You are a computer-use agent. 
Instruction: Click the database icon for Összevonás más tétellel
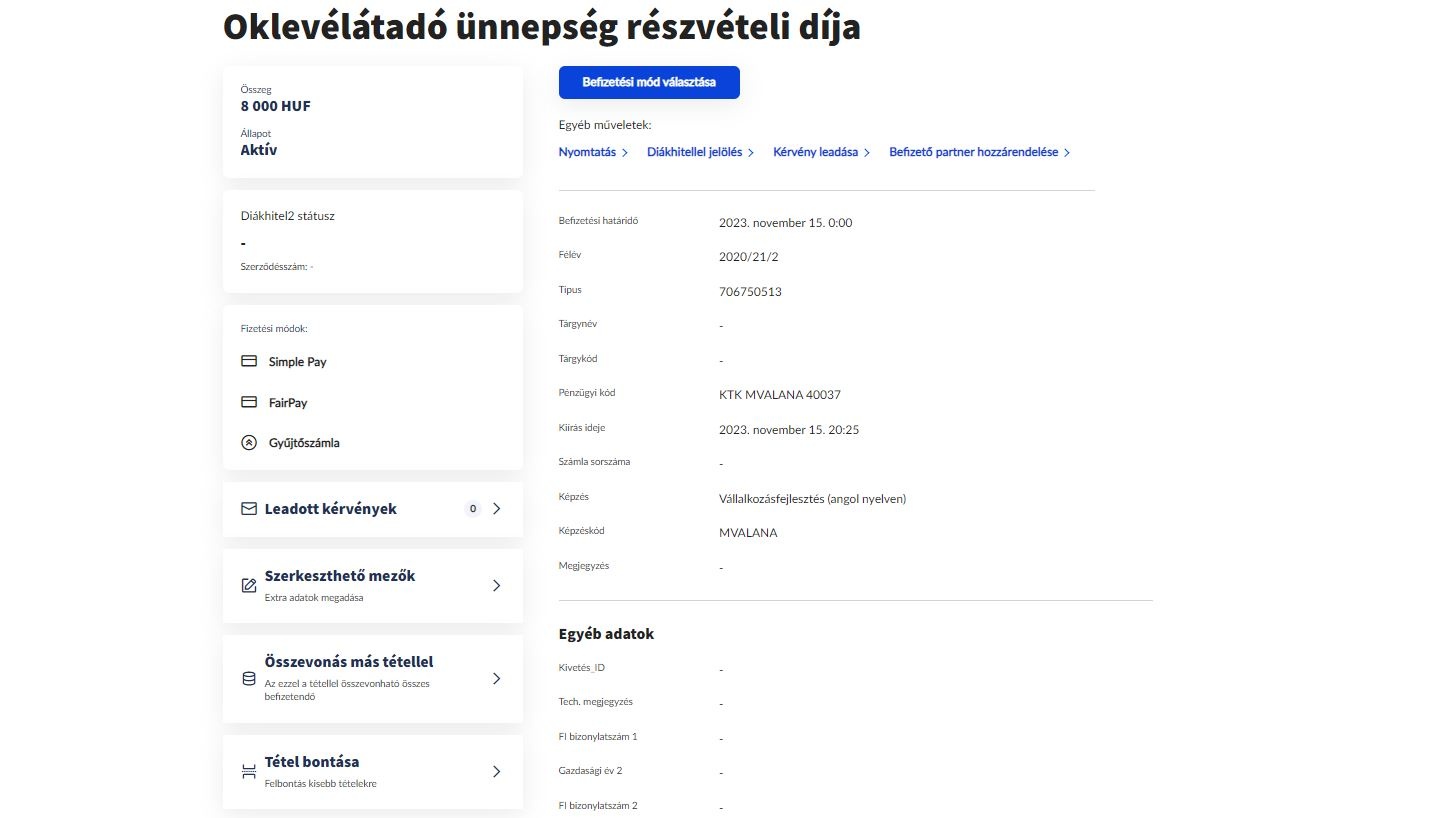point(249,678)
